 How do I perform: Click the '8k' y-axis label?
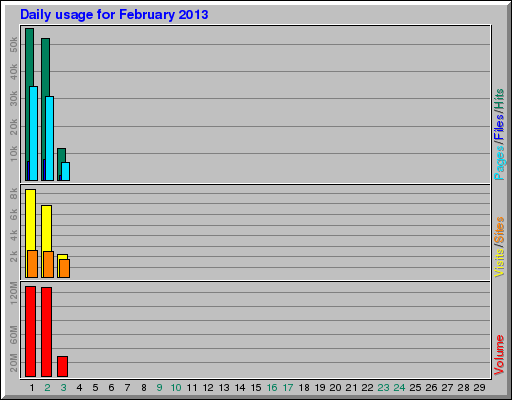click(13, 193)
